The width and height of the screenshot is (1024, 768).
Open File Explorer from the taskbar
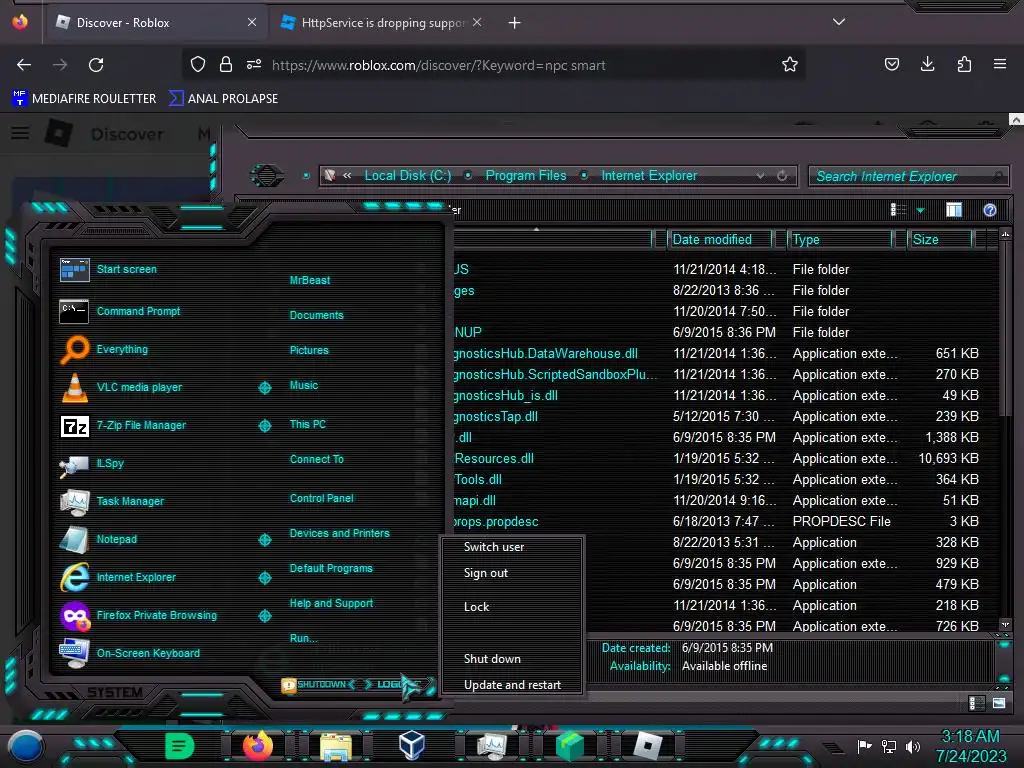pyautogui.click(x=336, y=746)
